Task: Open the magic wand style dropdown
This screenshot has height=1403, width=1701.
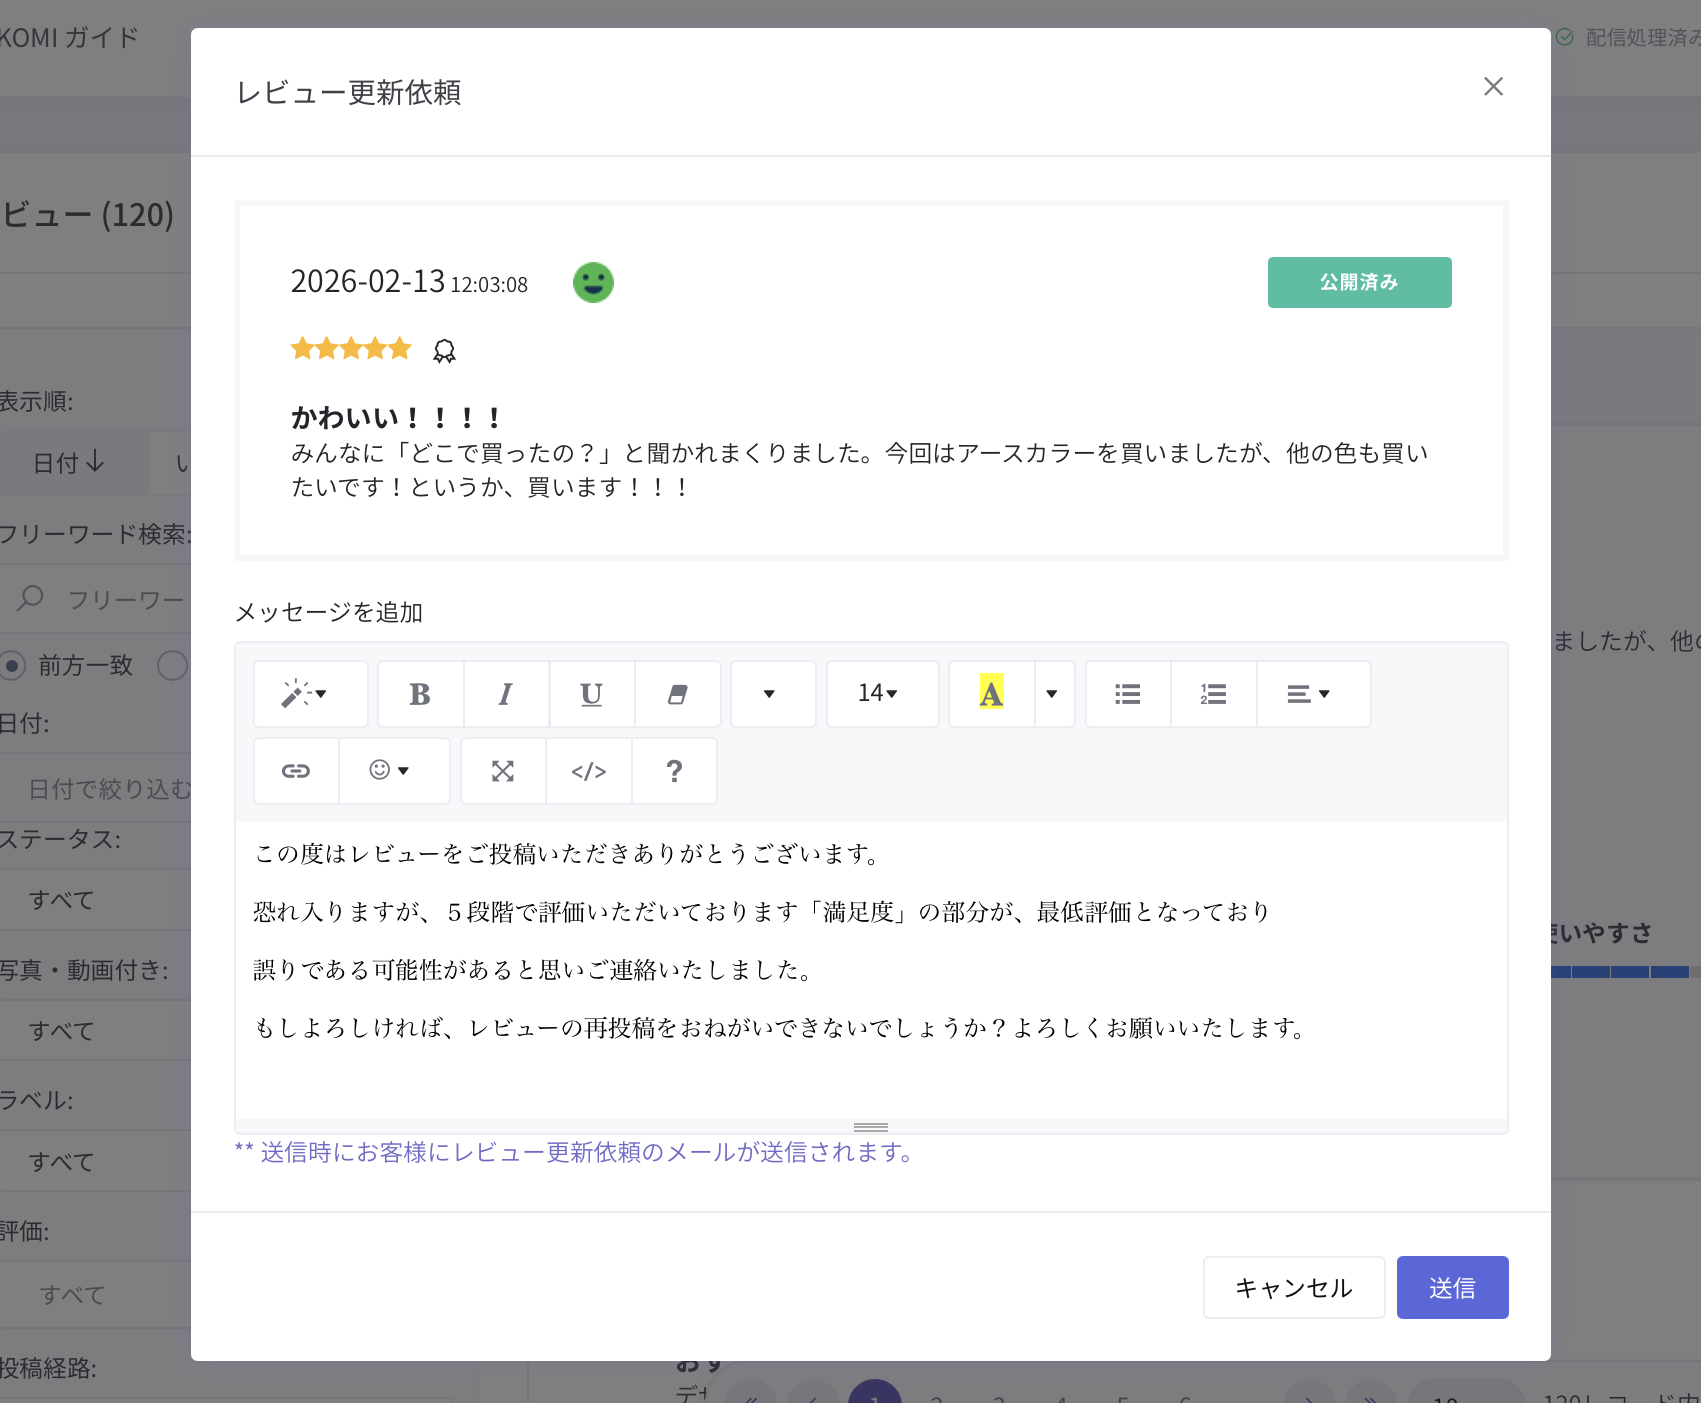Action: pos(310,694)
